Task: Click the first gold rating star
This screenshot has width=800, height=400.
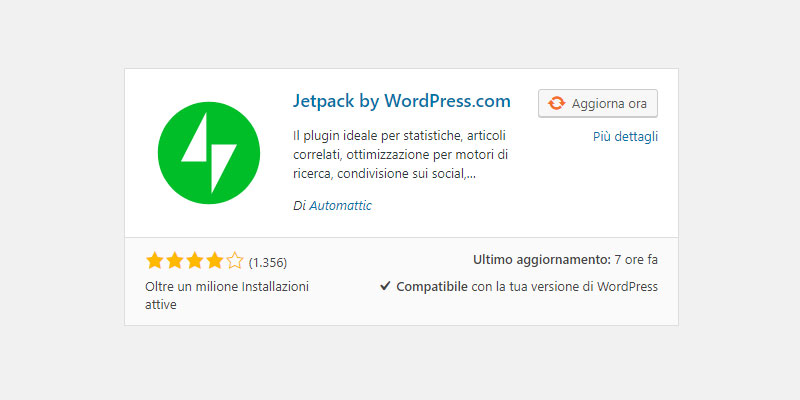Action: (x=155, y=261)
